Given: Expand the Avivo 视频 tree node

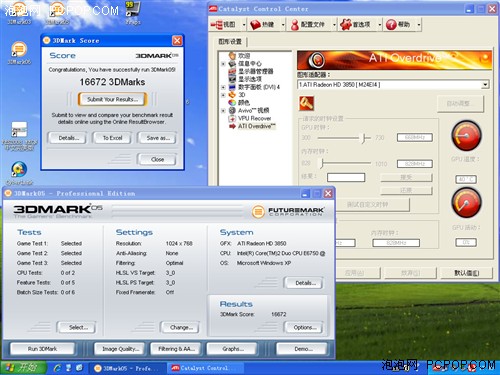Looking at the screenshot, I should [223, 111].
